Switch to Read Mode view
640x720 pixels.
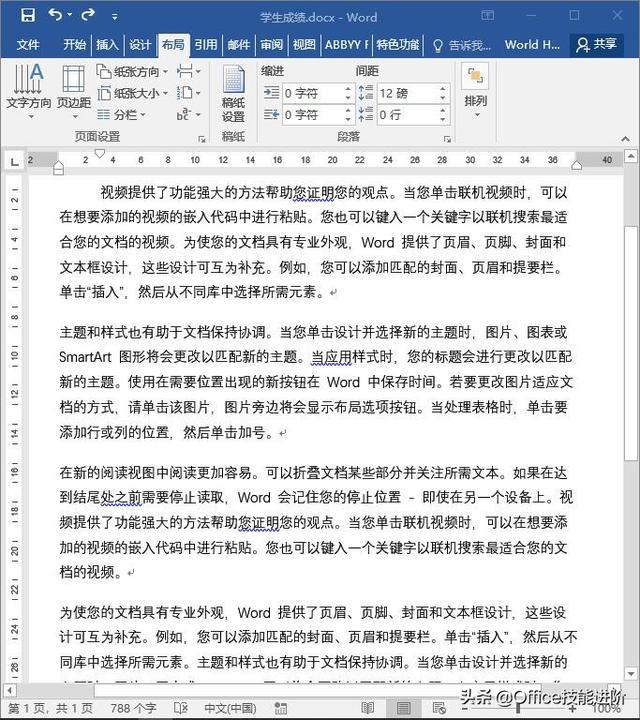pos(368,708)
